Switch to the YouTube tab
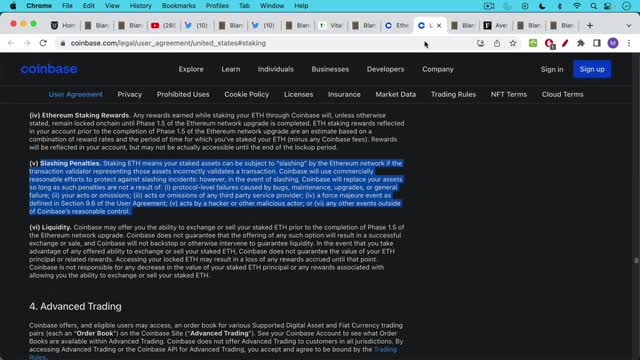The width and height of the screenshot is (640, 360). (x=163, y=25)
